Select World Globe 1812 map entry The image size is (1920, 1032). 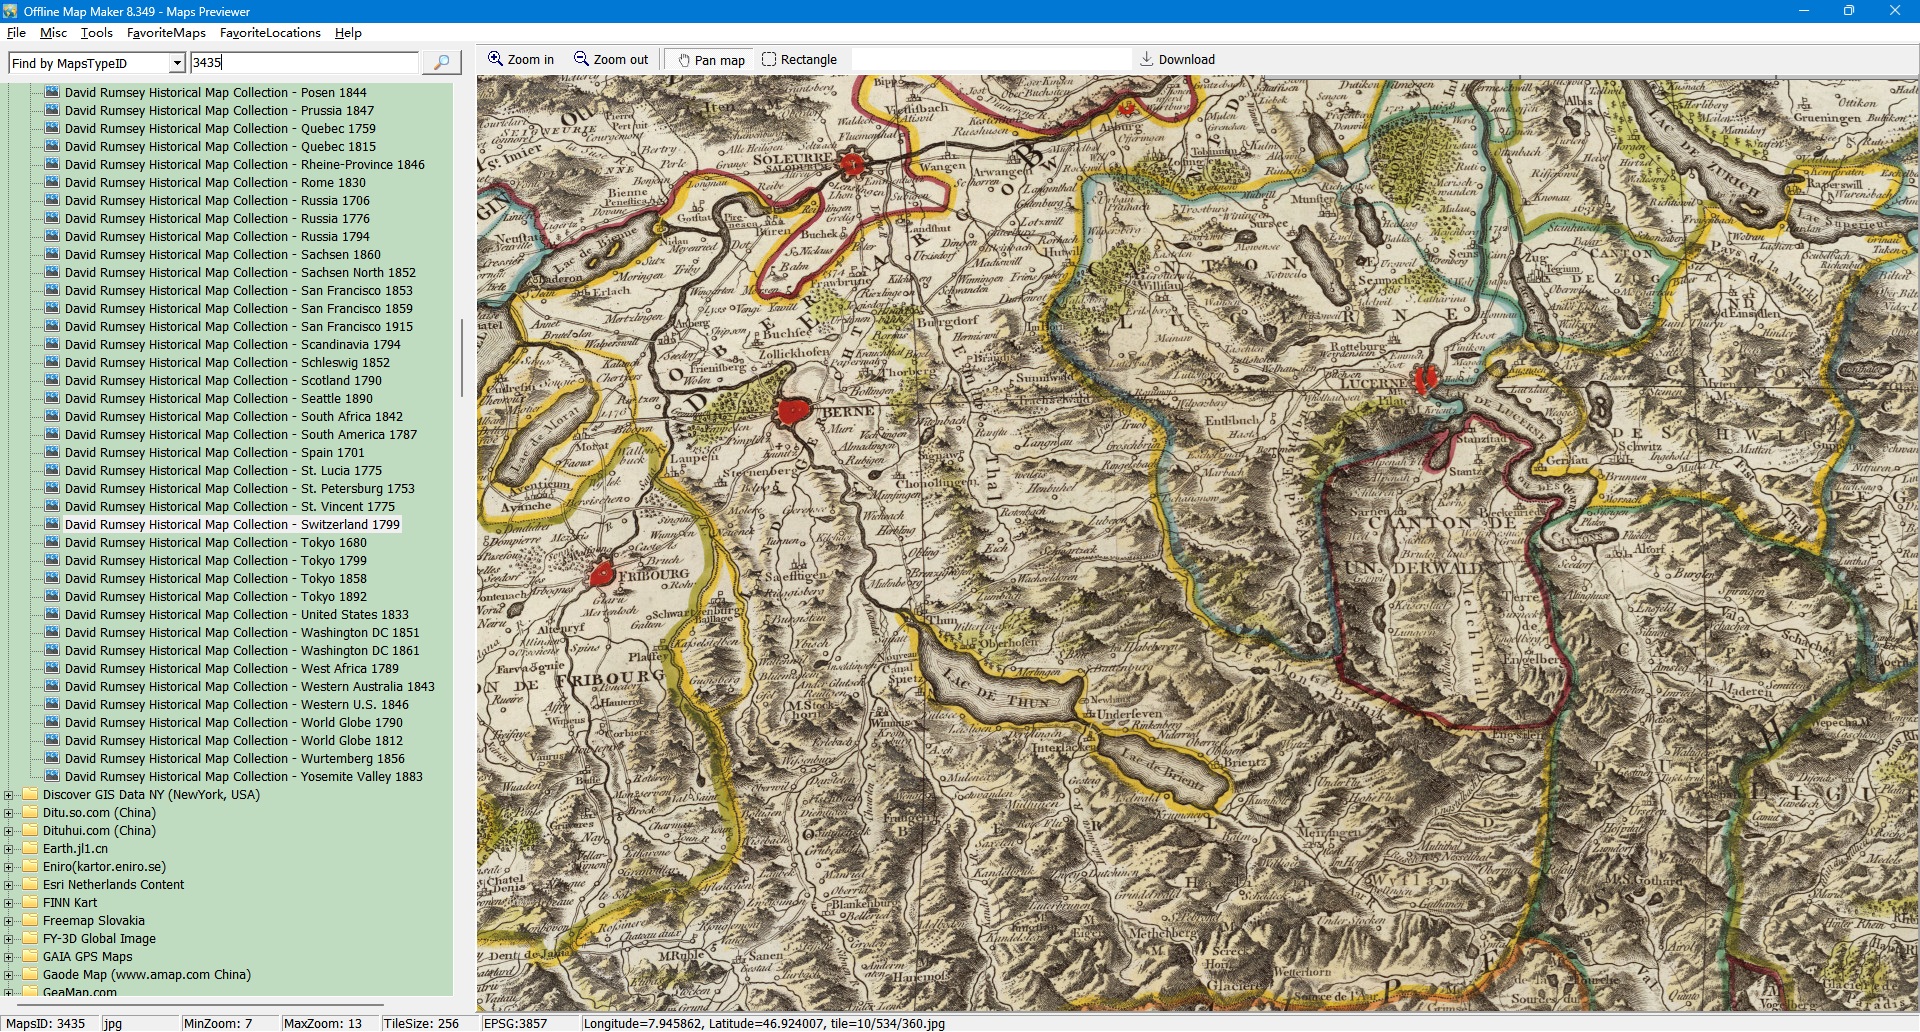233,741
